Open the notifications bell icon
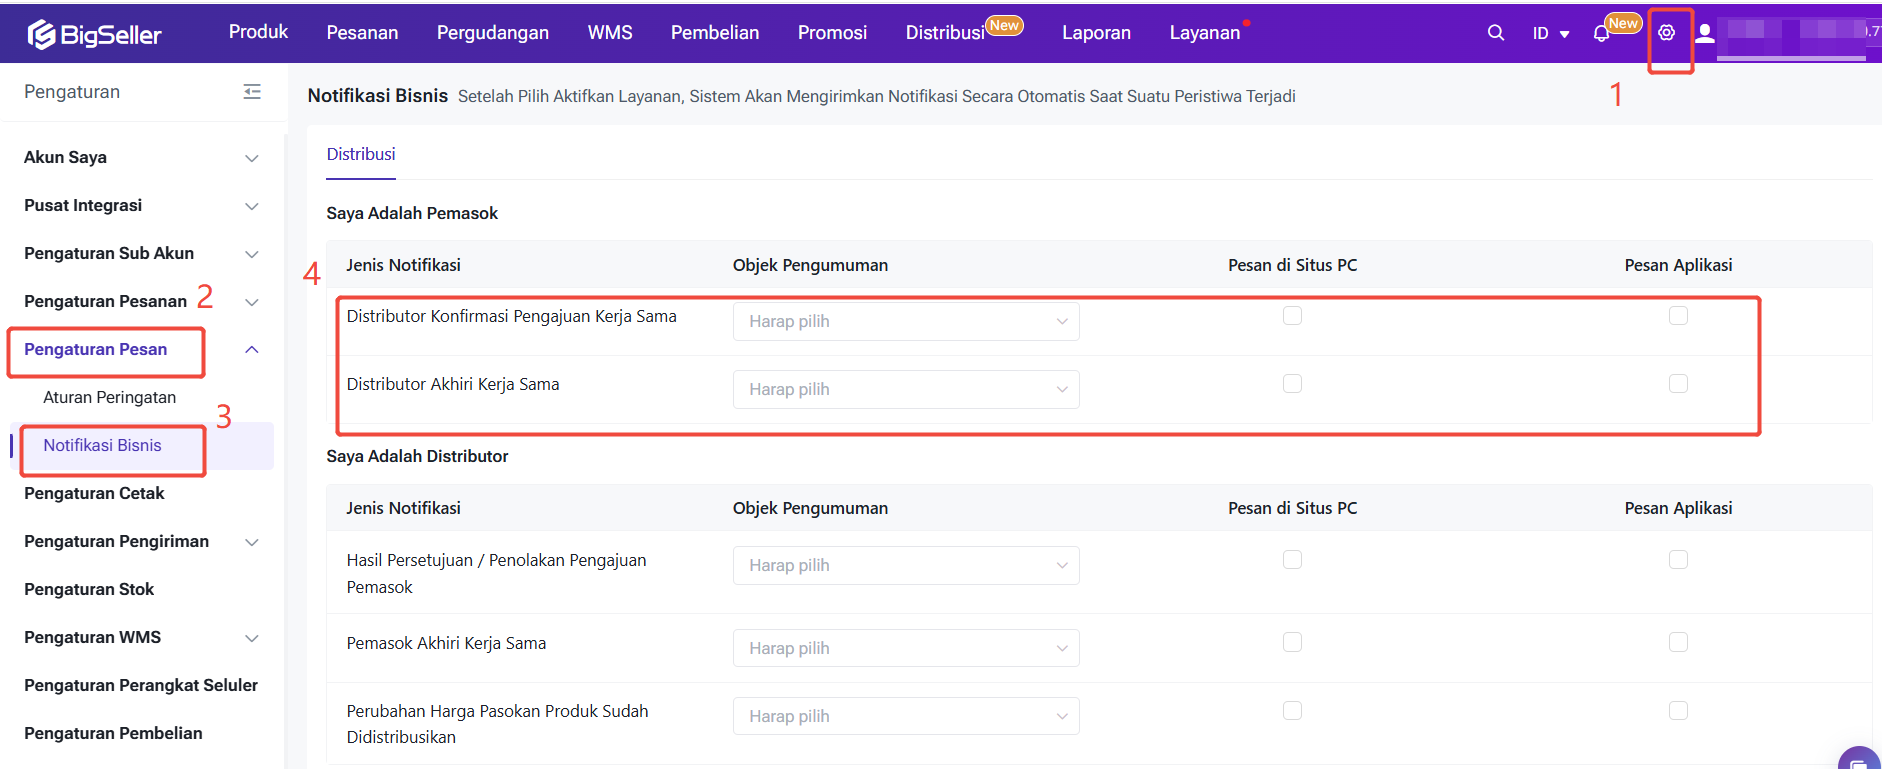This screenshot has width=1882, height=769. tap(1601, 34)
